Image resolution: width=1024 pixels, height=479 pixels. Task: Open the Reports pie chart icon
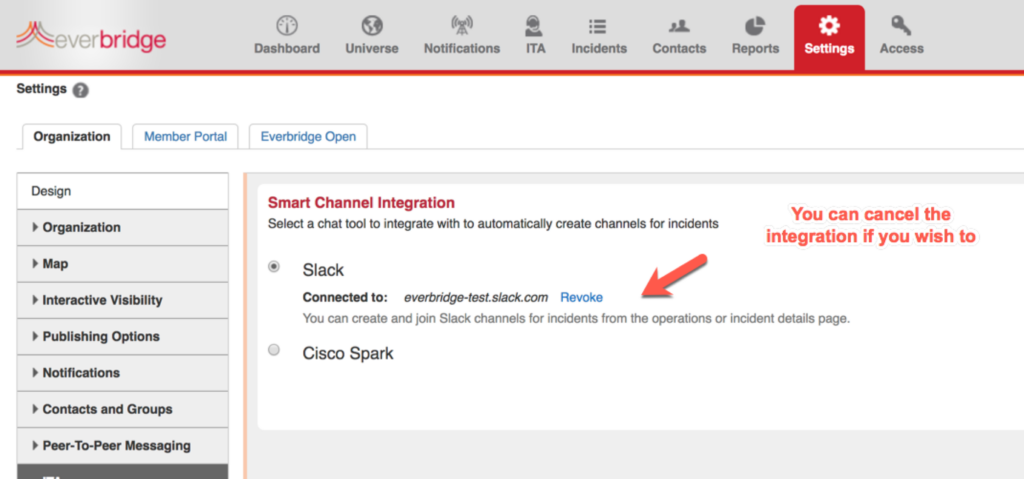pyautogui.click(x=755, y=26)
